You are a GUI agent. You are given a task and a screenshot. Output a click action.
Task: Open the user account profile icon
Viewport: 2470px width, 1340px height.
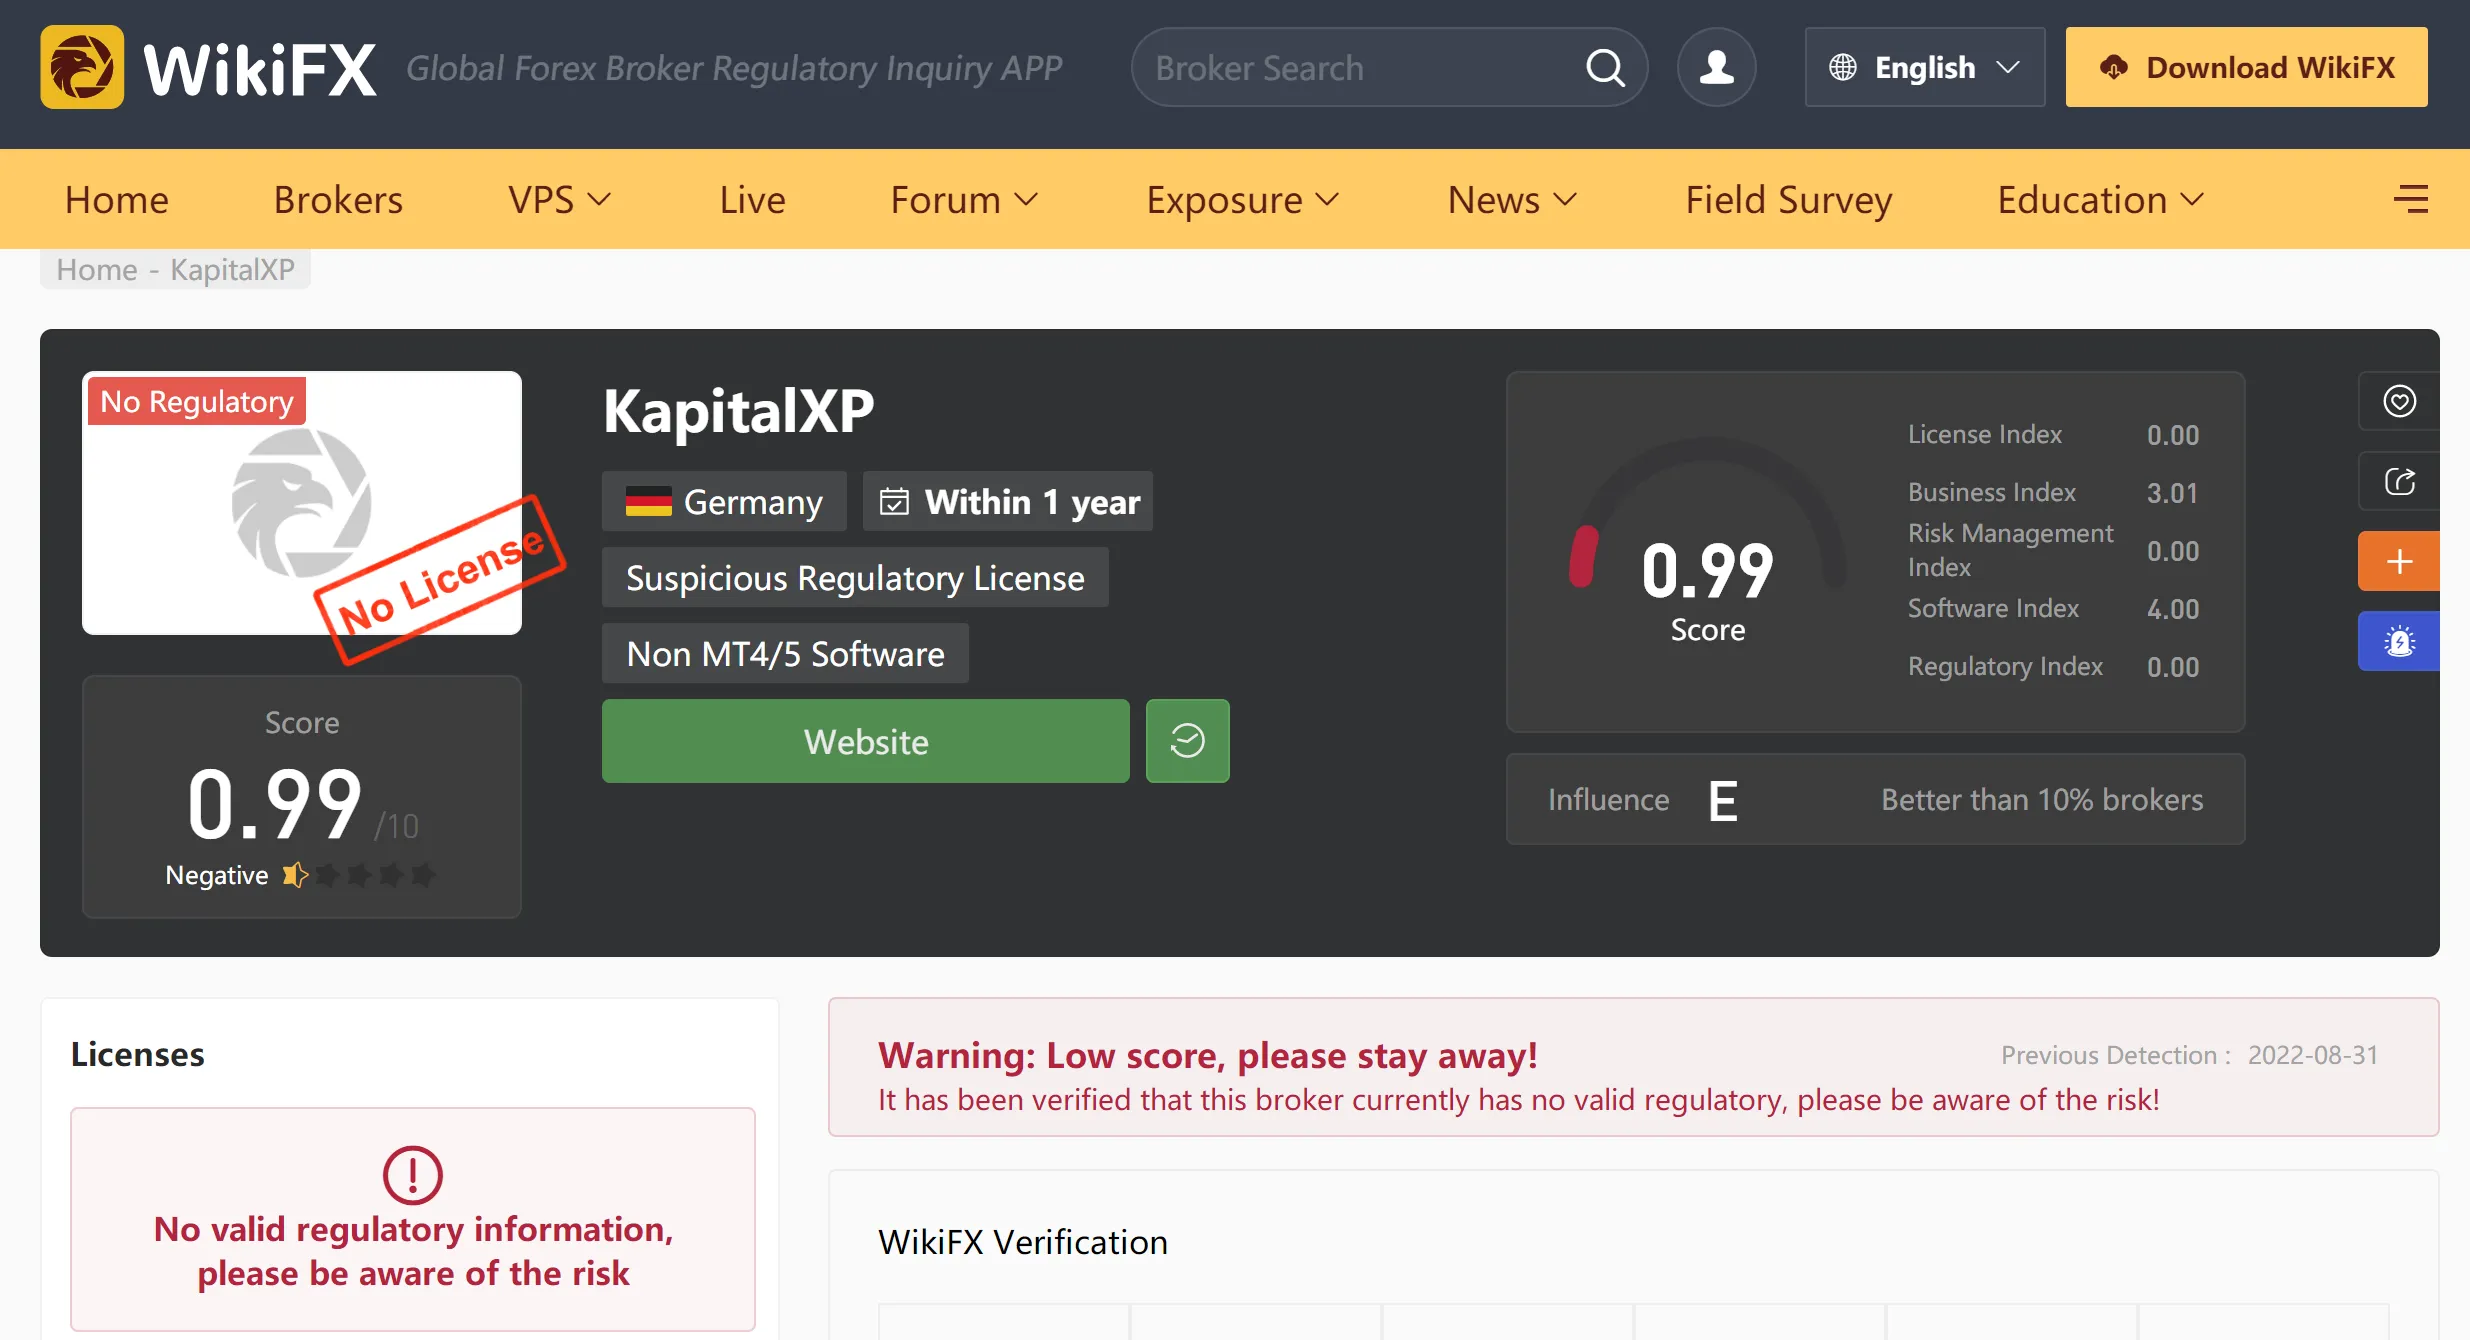point(1717,67)
